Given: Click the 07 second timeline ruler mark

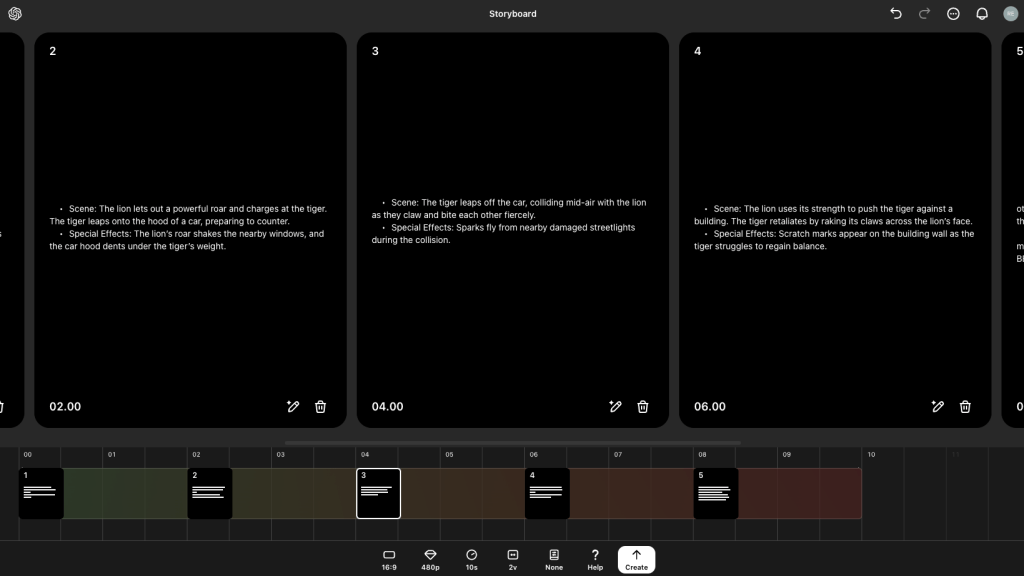Looking at the screenshot, I should click(x=618, y=455).
